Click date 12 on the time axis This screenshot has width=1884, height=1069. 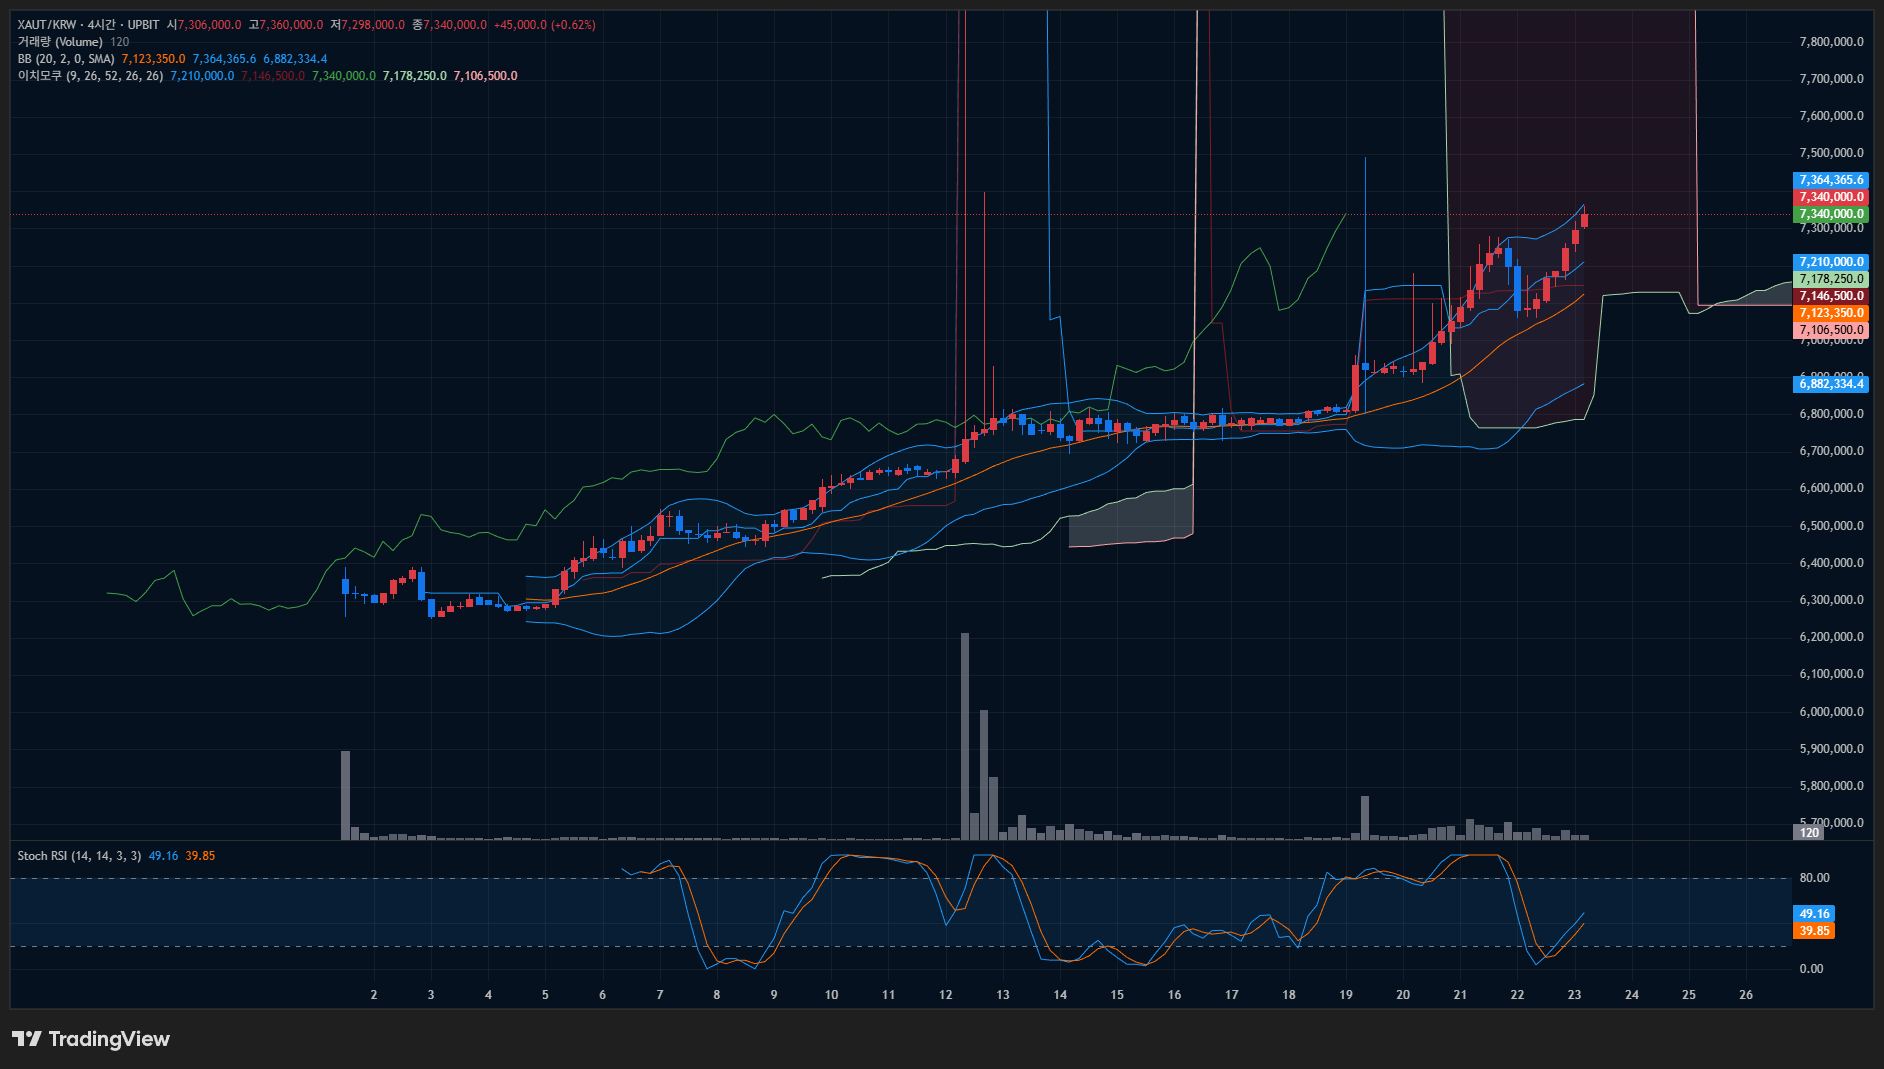946,995
